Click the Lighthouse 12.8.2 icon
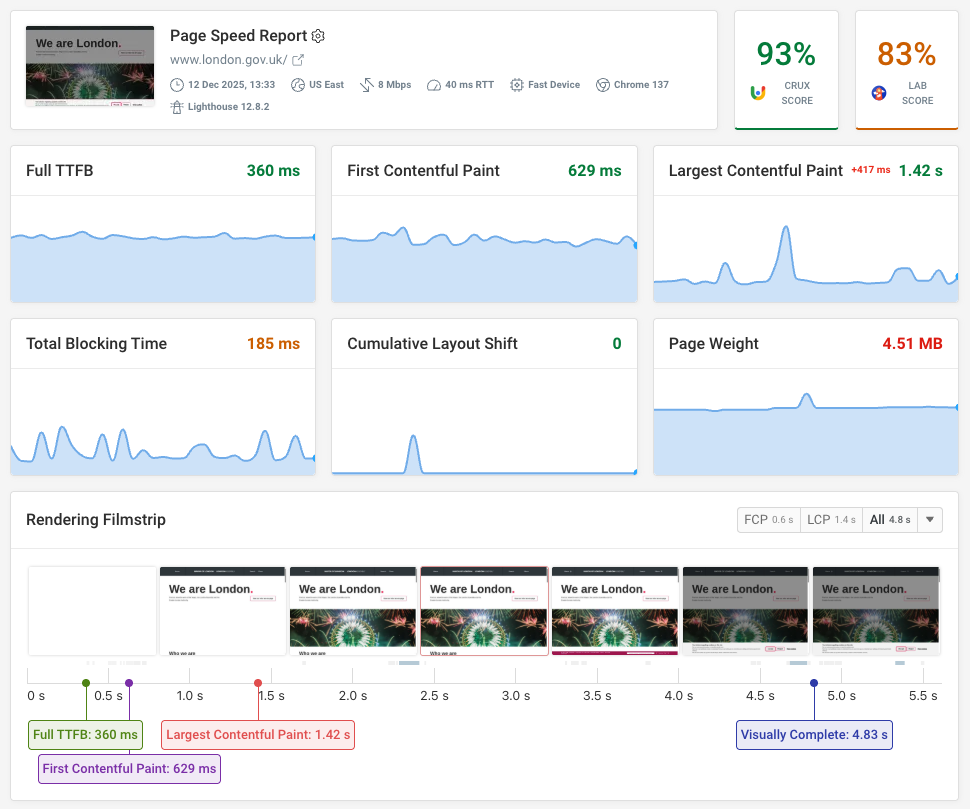This screenshot has height=809, width=970. pyautogui.click(x=177, y=106)
